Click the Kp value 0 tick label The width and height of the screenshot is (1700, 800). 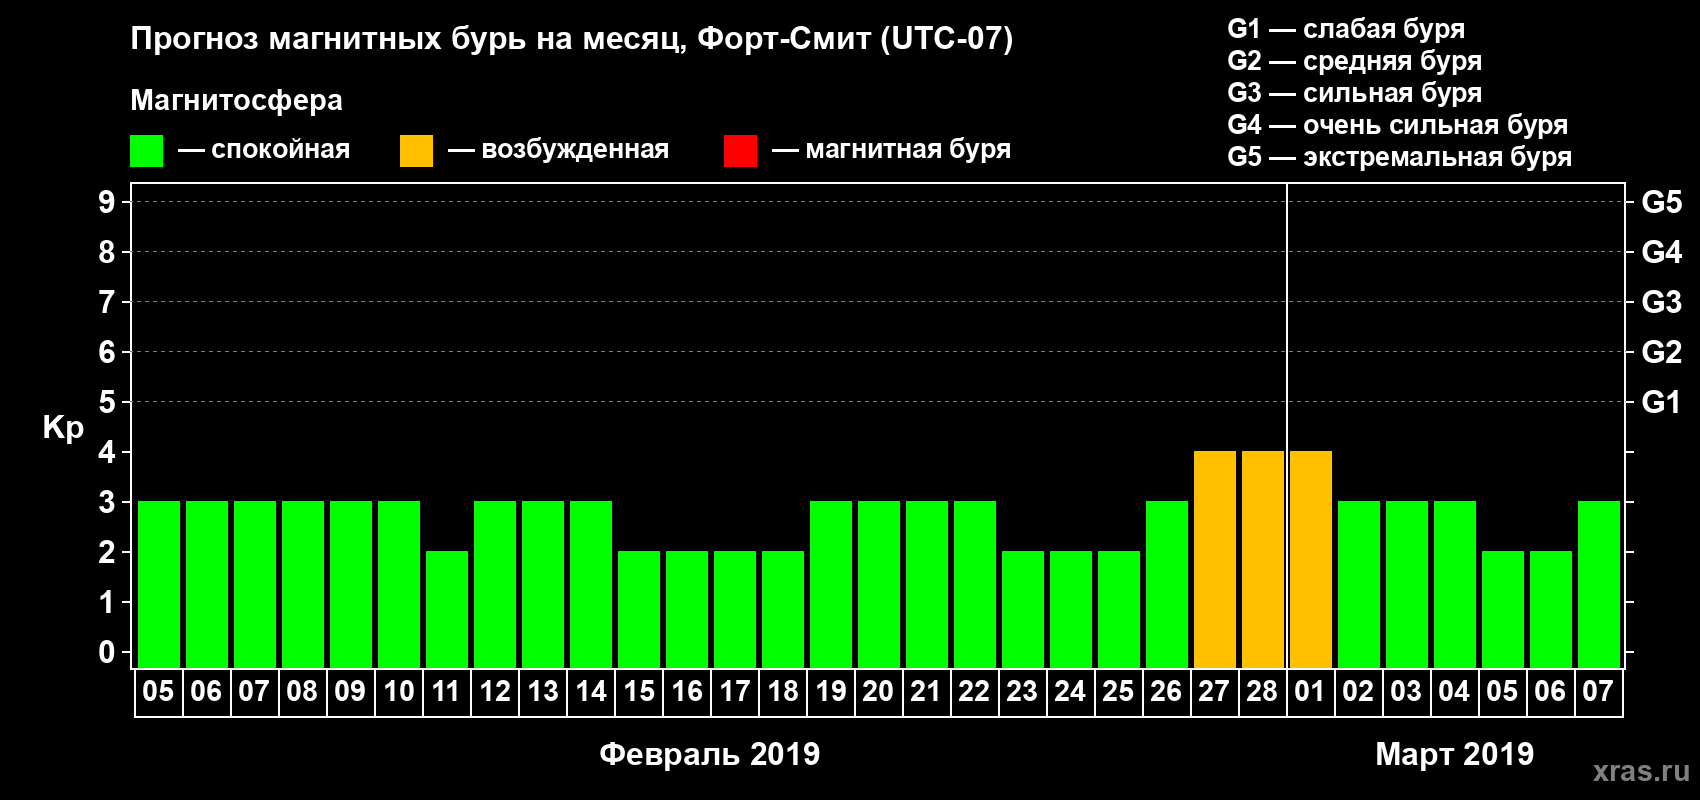point(107,652)
